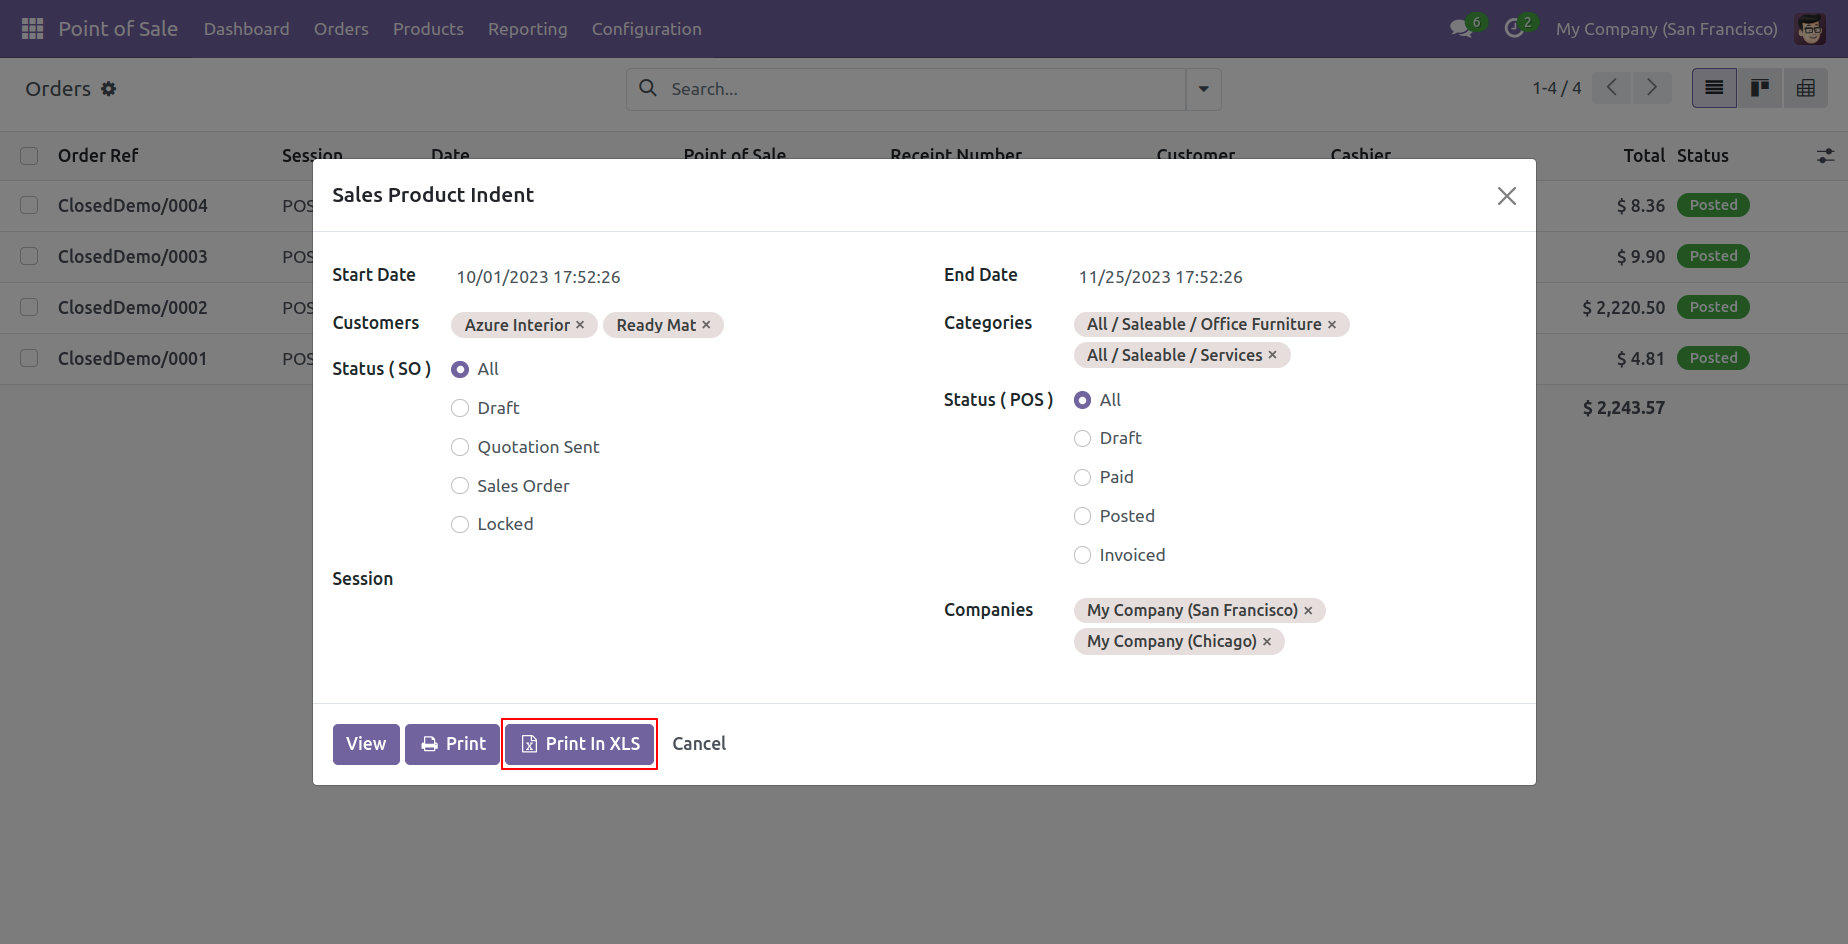Sort by Order Ref column header
This screenshot has width=1848, height=944.
point(98,156)
